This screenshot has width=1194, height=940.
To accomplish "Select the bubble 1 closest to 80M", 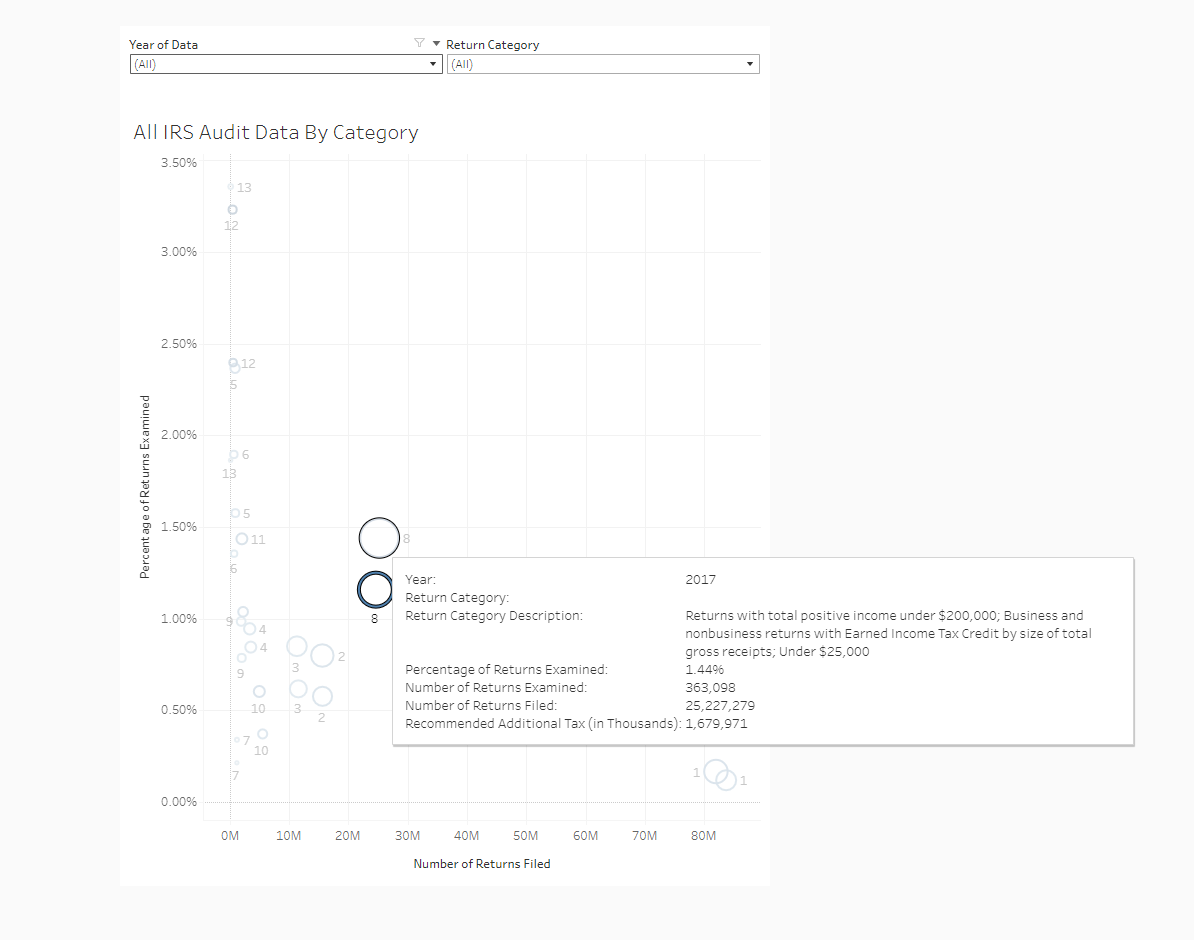I will (x=715, y=772).
